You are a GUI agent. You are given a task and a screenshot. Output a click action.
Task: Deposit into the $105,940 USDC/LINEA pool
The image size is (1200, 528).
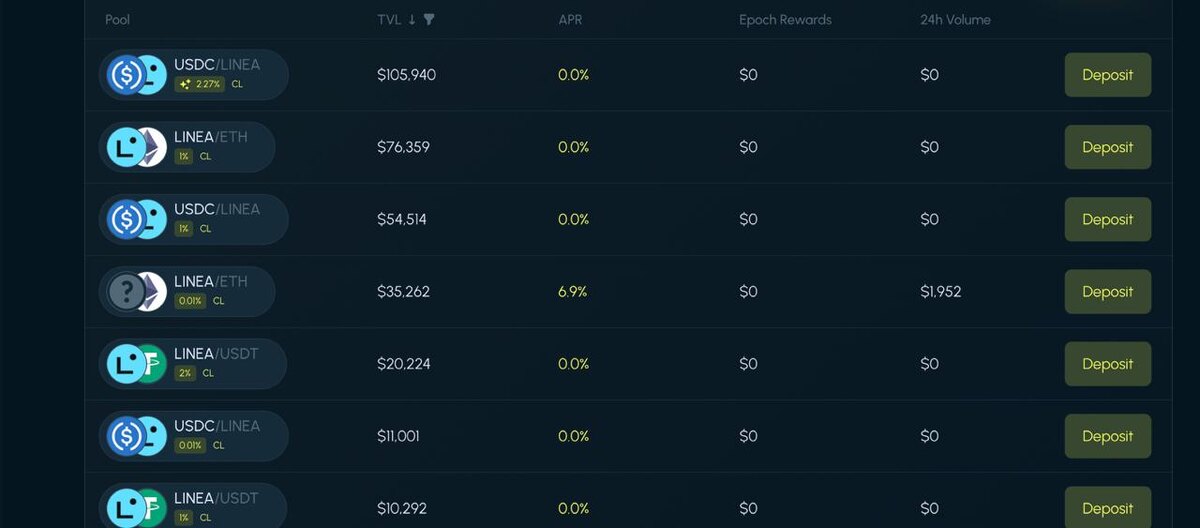coord(1107,75)
